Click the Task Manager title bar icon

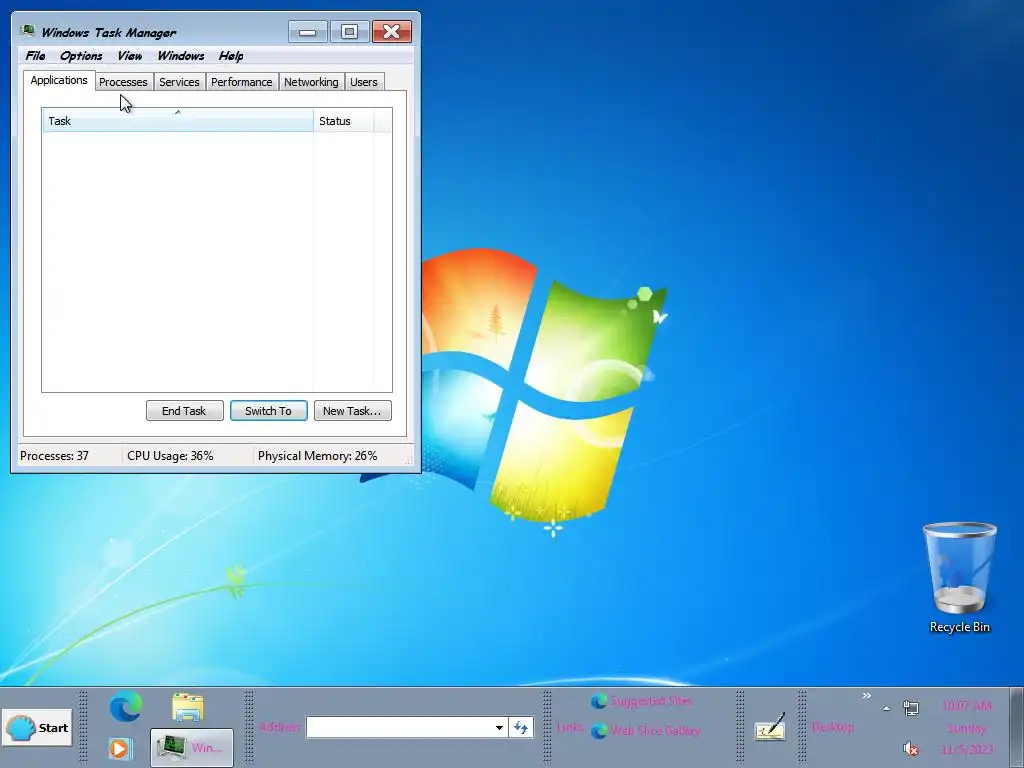[27, 31]
